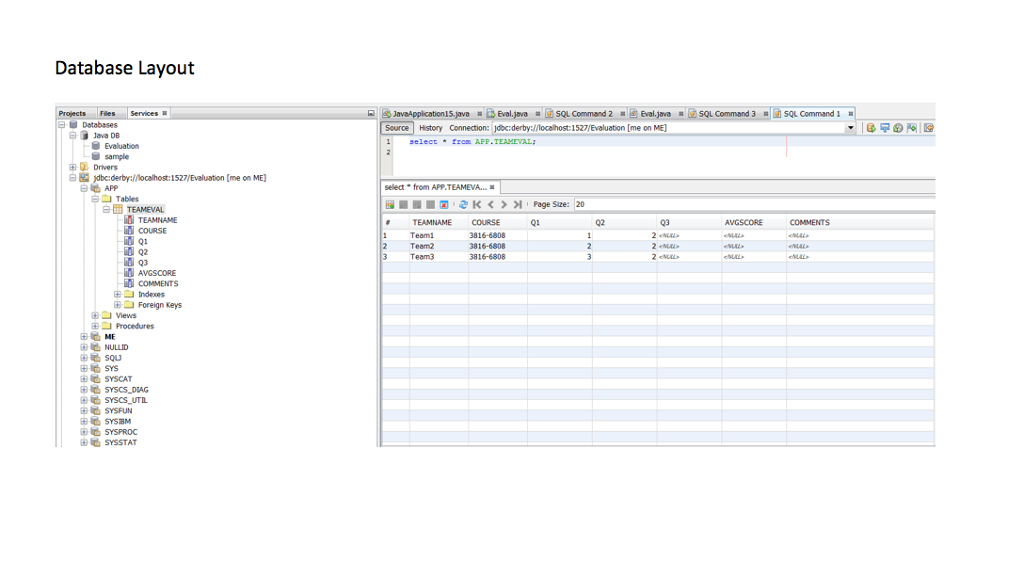Go to the next results page
Image resolution: width=1024 pixels, height=561 pixels.
point(504,204)
